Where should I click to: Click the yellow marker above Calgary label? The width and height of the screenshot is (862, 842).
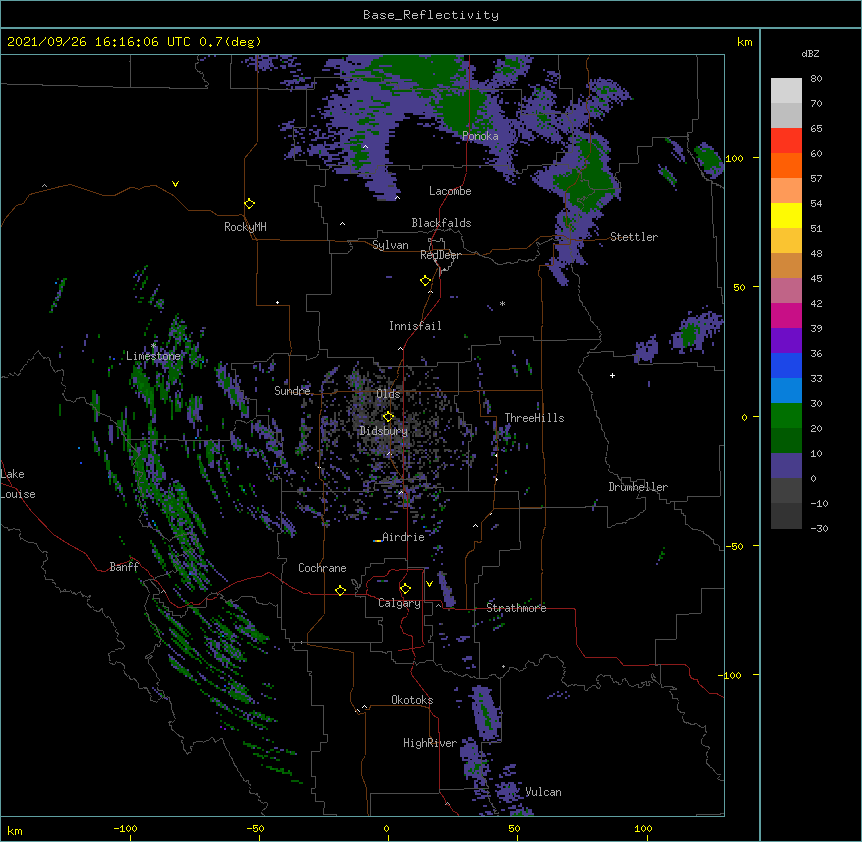pos(405,589)
